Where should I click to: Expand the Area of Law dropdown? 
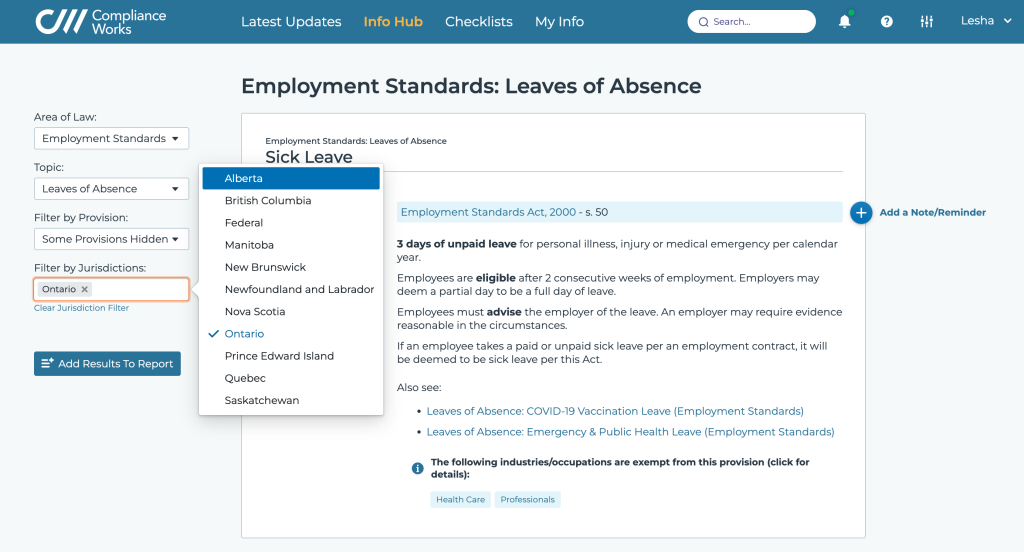click(x=112, y=138)
